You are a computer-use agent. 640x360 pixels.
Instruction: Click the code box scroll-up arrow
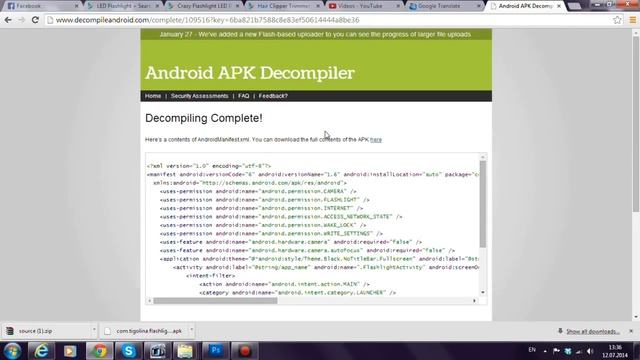tap(483, 157)
